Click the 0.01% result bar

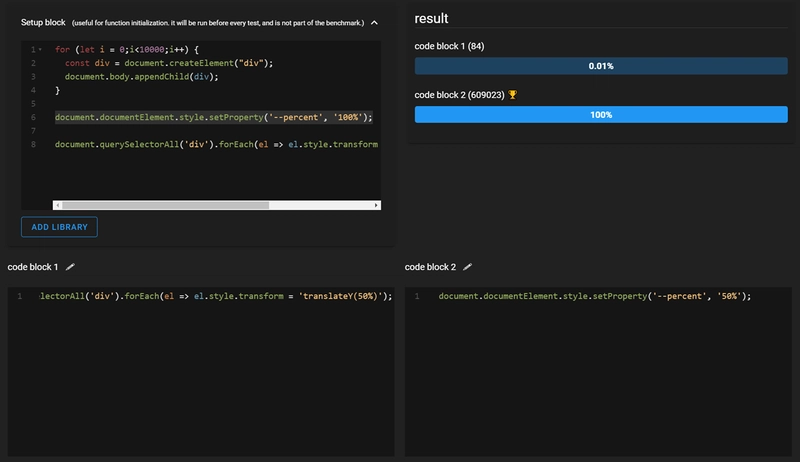click(601, 66)
